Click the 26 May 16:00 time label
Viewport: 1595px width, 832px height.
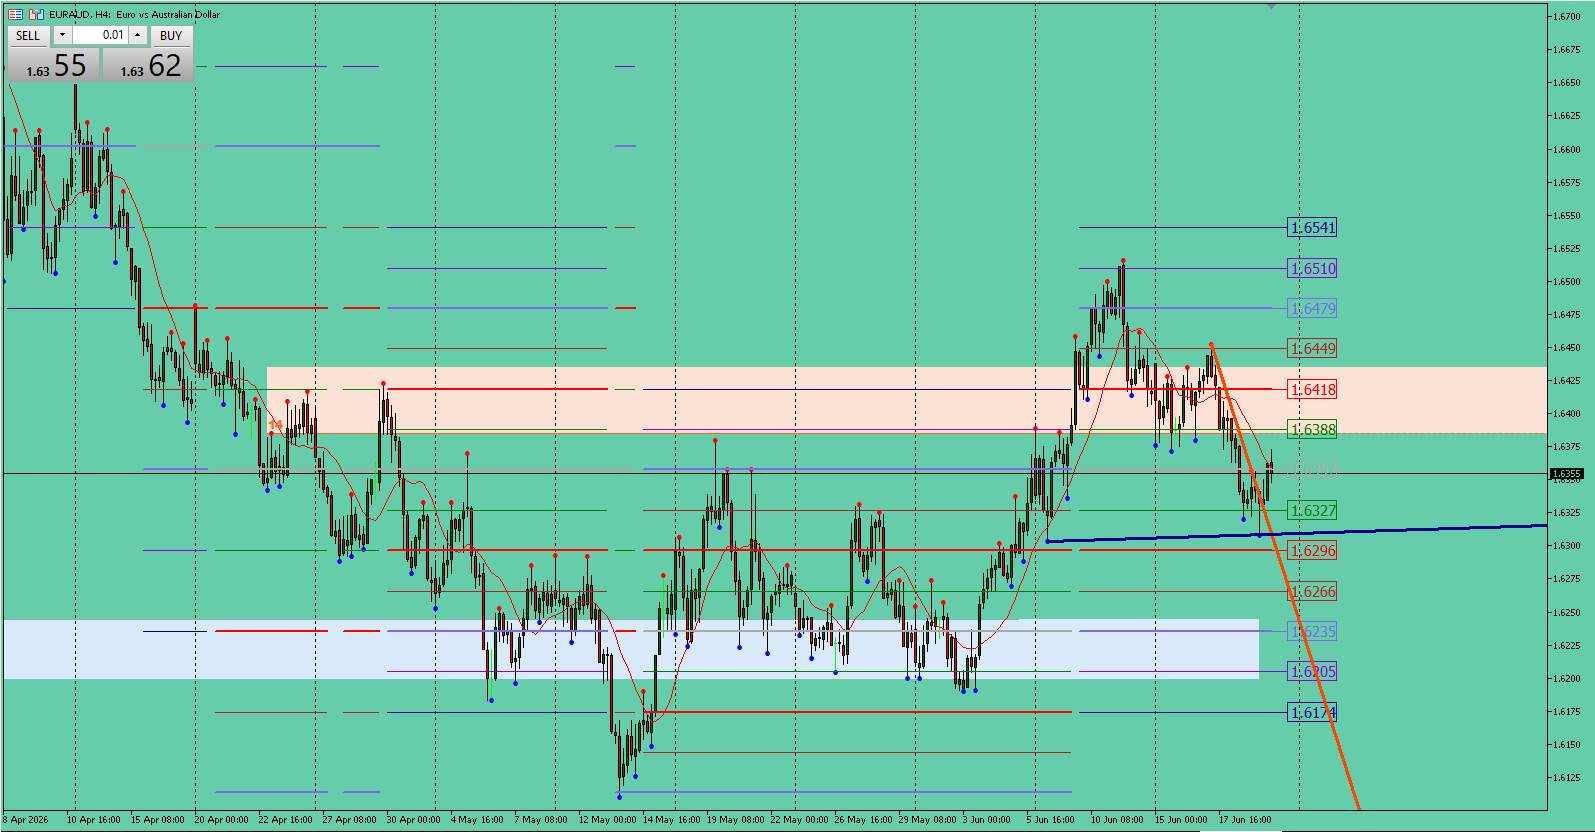863,820
